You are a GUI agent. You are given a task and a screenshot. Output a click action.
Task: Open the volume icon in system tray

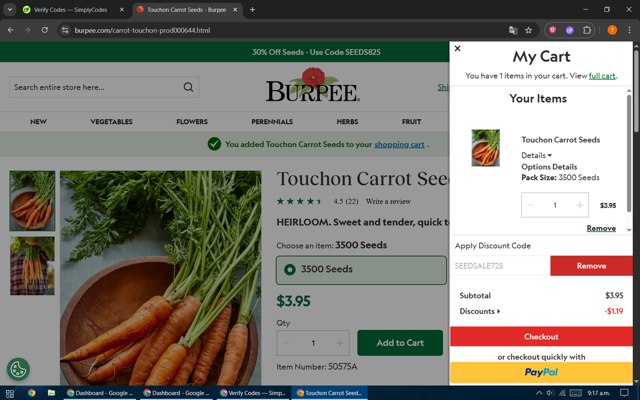[x=550, y=393]
